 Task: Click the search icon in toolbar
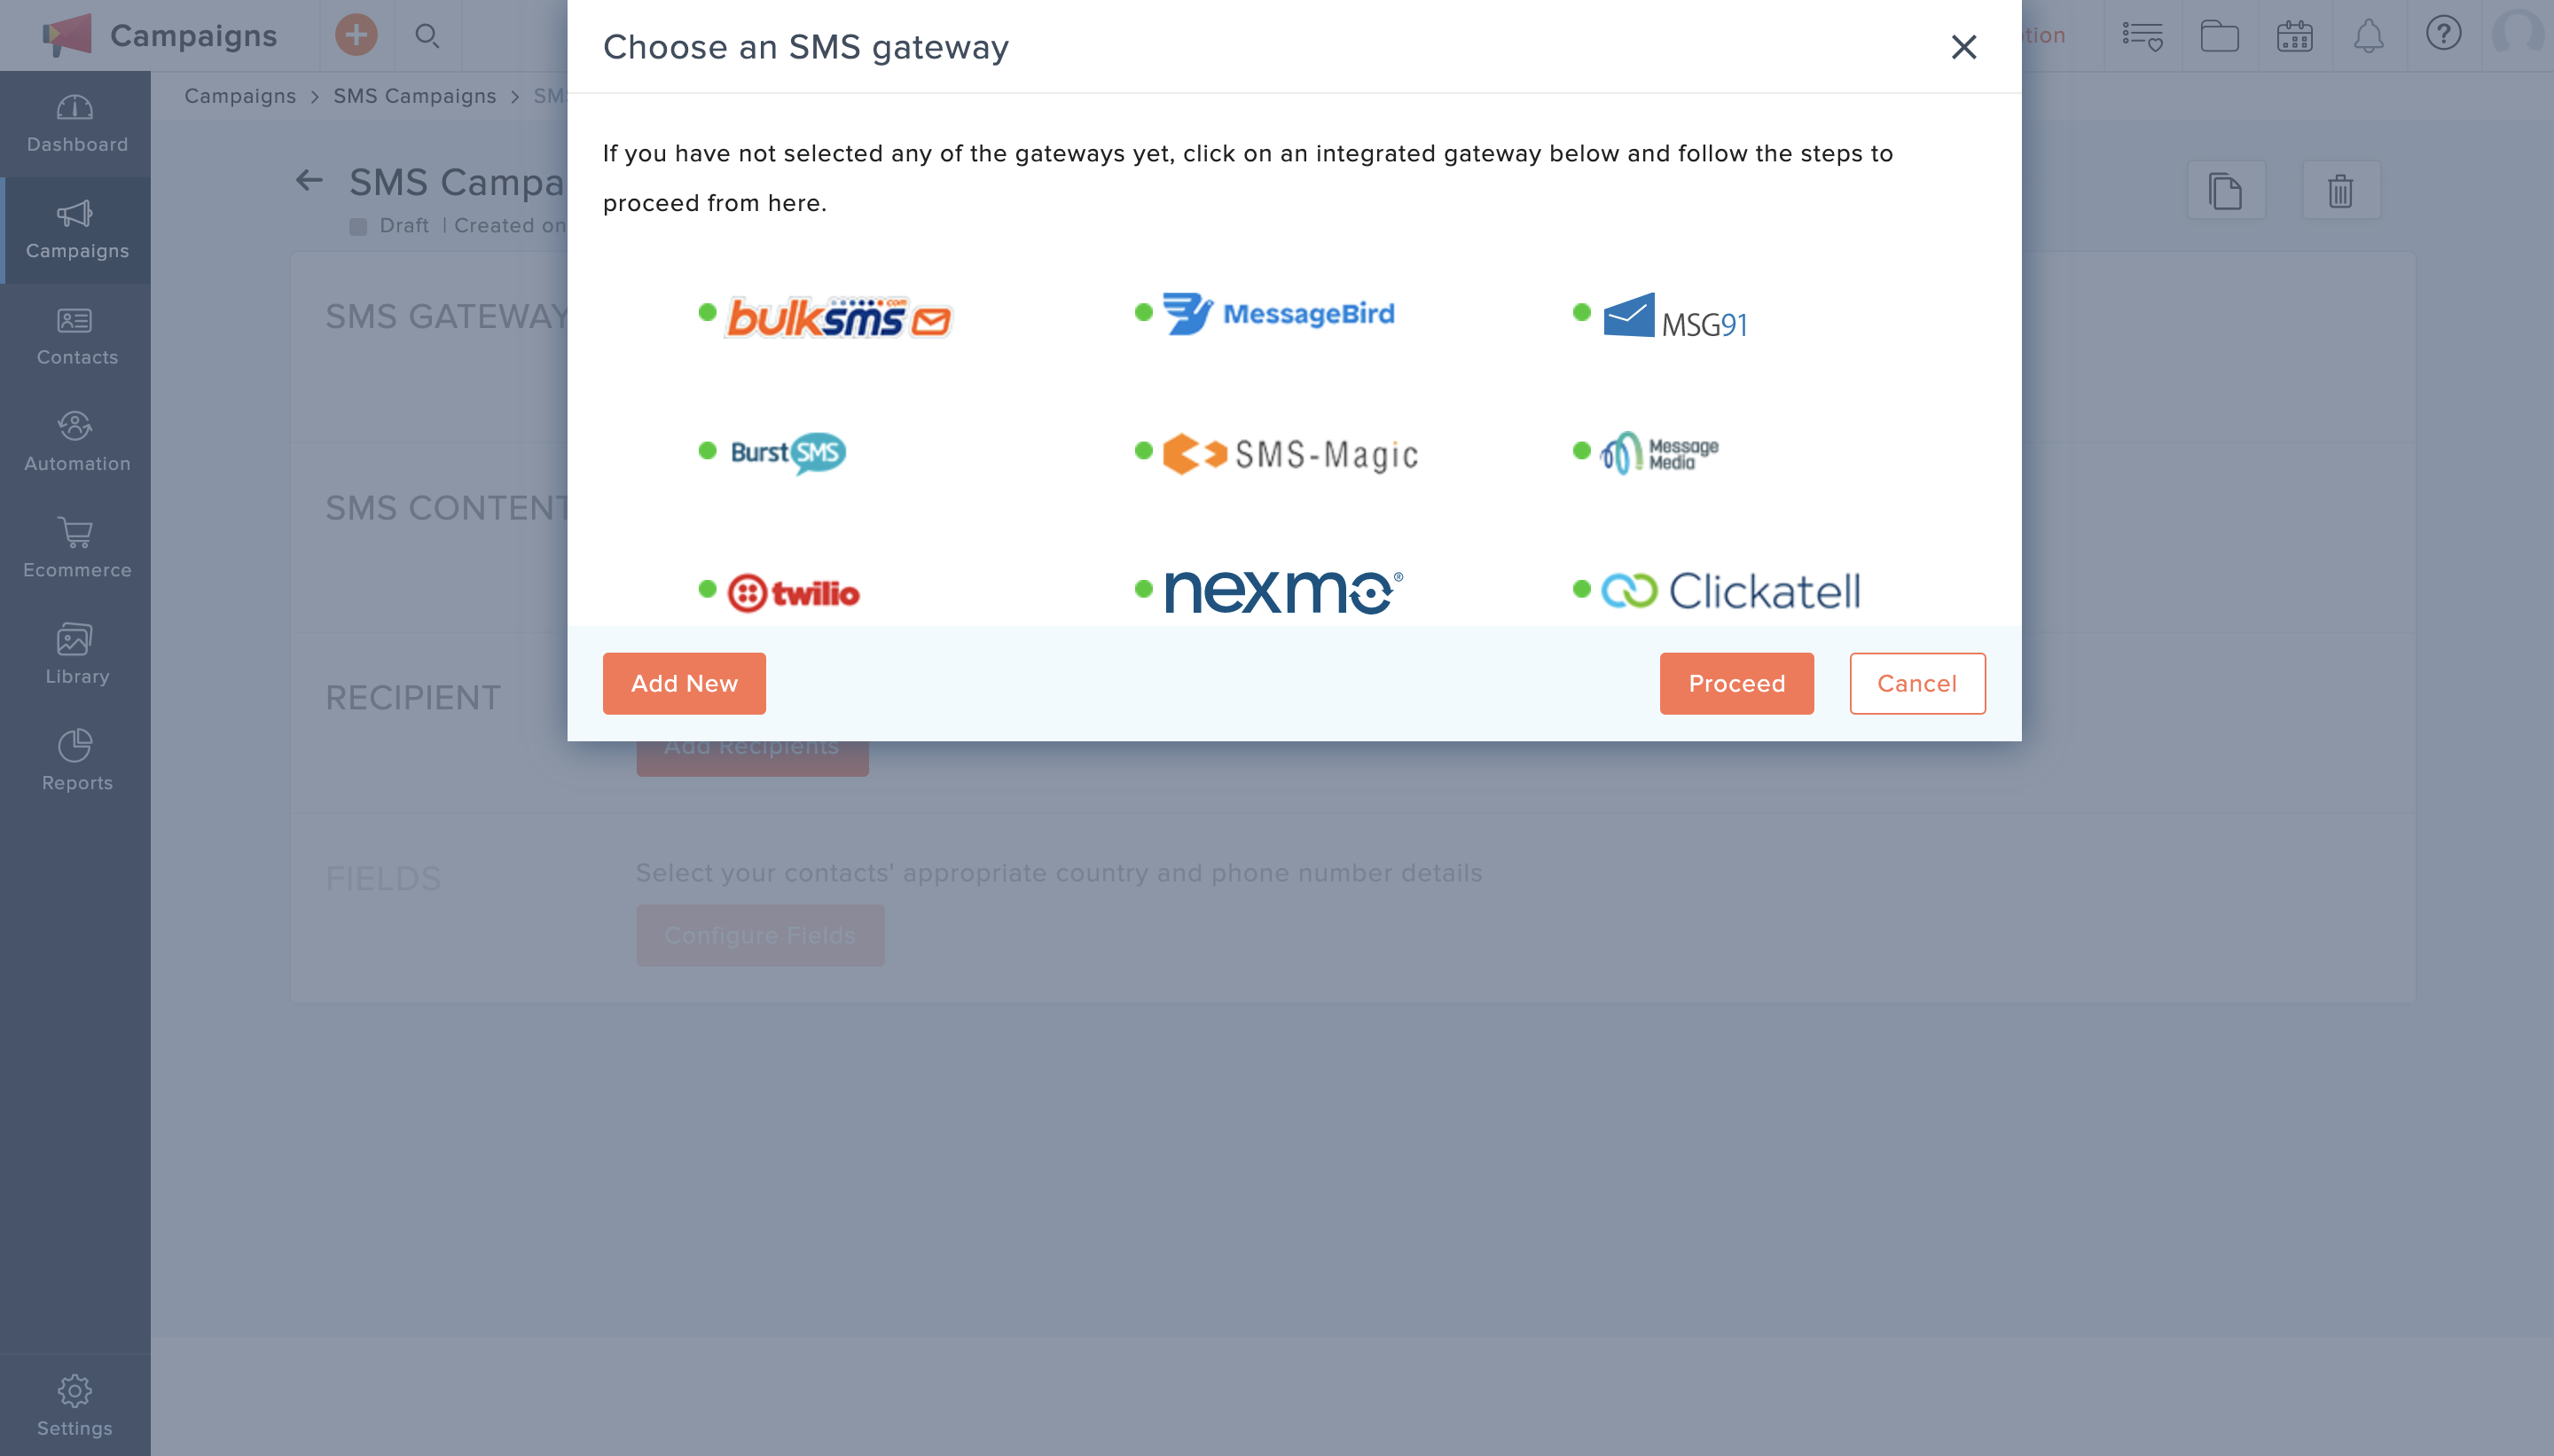(428, 35)
